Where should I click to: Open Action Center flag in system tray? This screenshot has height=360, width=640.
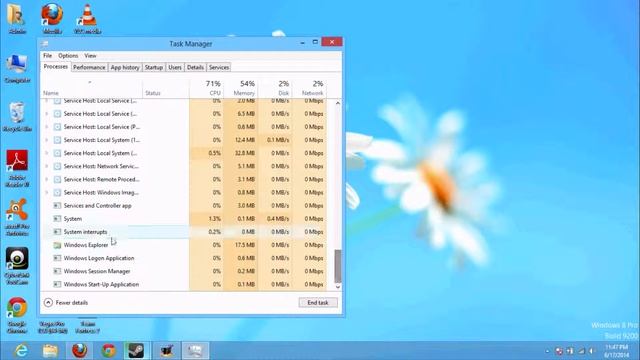pos(560,351)
